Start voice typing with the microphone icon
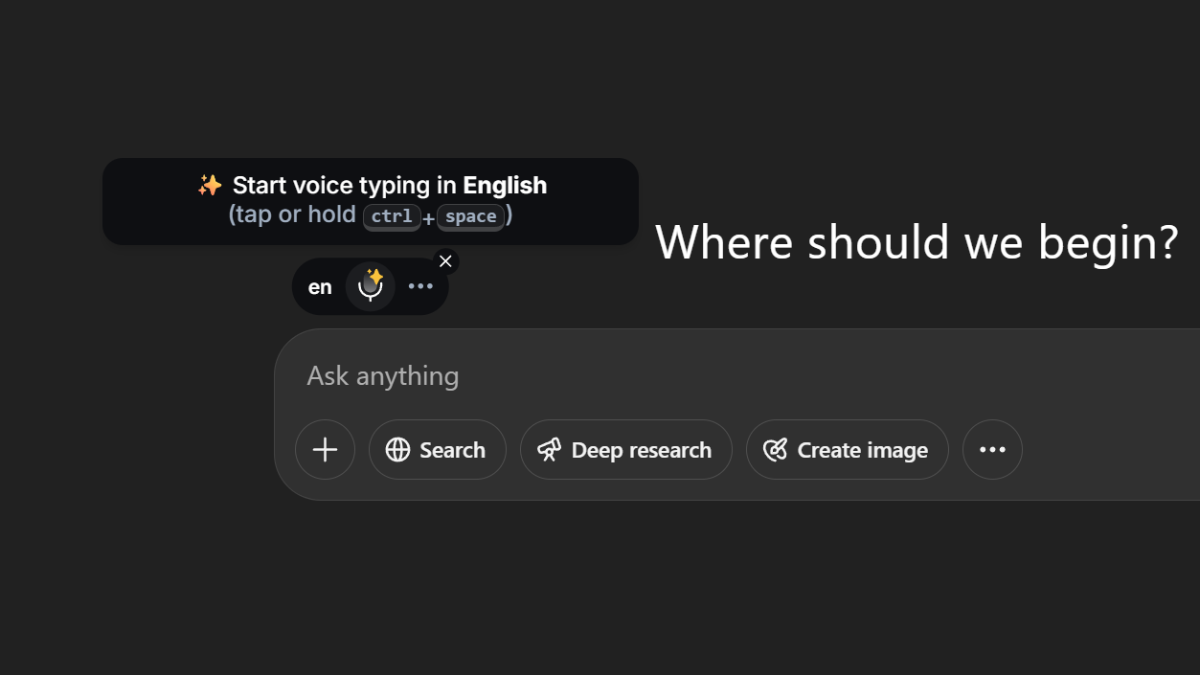This screenshot has width=1200, height=675. tap(371, 286)
